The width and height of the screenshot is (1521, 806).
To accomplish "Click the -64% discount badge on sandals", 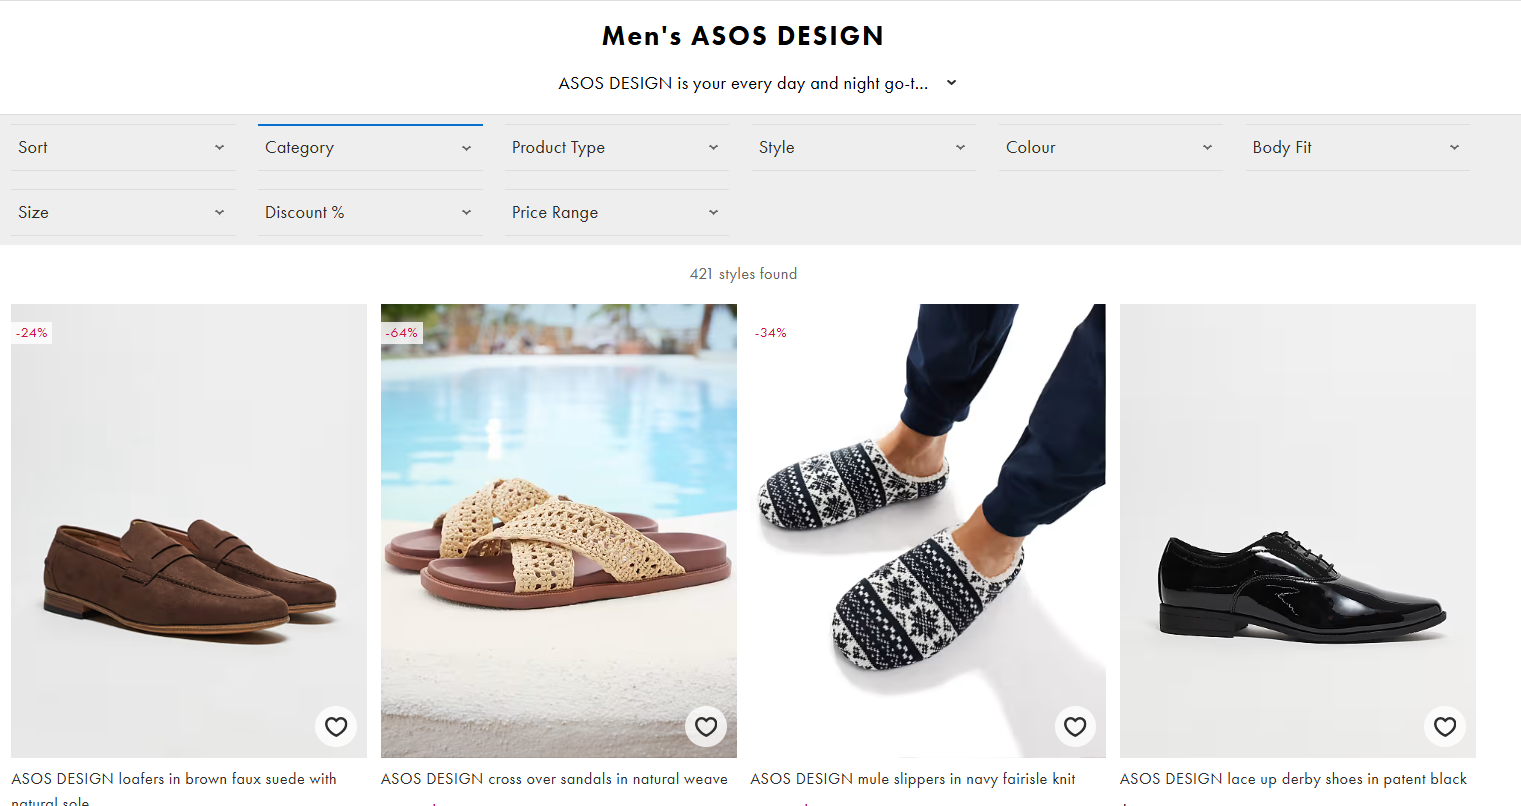I will tap(402, 333).
